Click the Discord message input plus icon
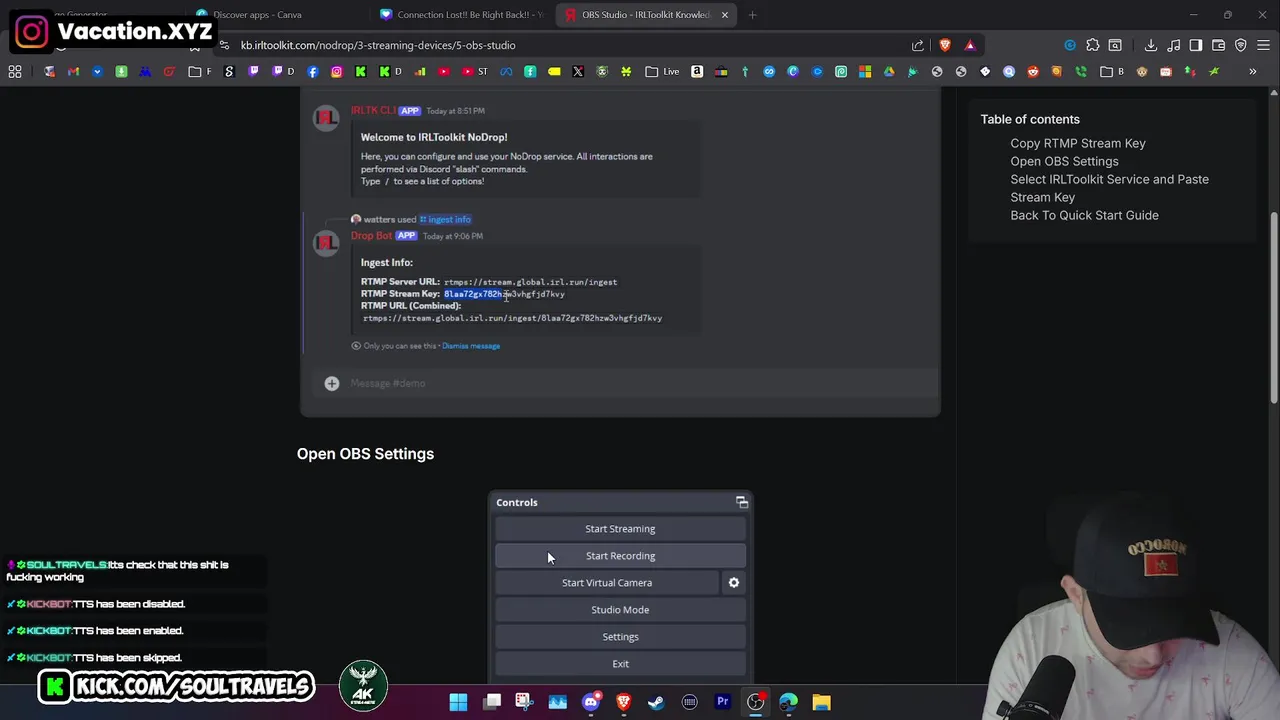Image resolution: width=1280 pixels, height=720 pixels. pyautogui.click(x=331, y=383)
